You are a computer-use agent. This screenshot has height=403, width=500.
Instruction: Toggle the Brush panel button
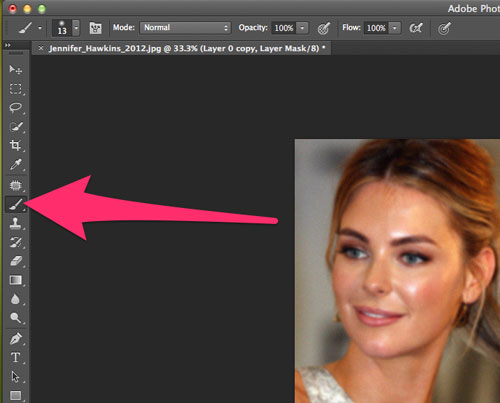tap(95, 28)
